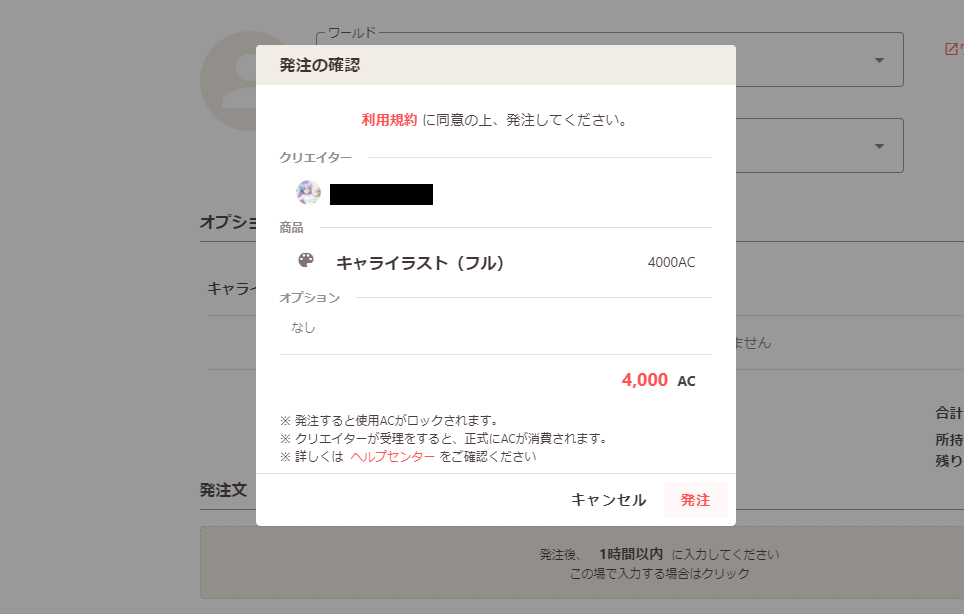Click the red external-link icon at top right

tap(951, 49)
